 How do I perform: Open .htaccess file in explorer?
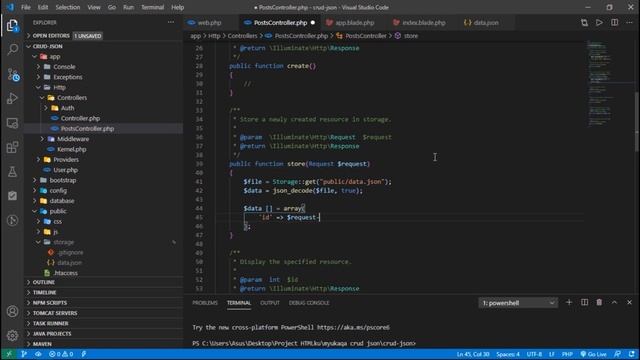pos(65,273)
